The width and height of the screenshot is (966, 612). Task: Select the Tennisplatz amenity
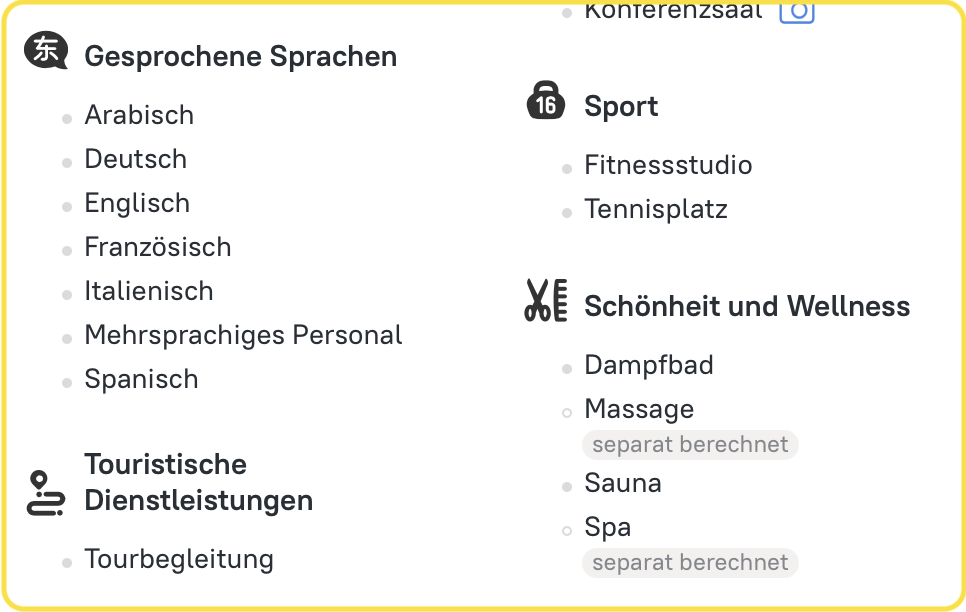[x=656, y=209]
